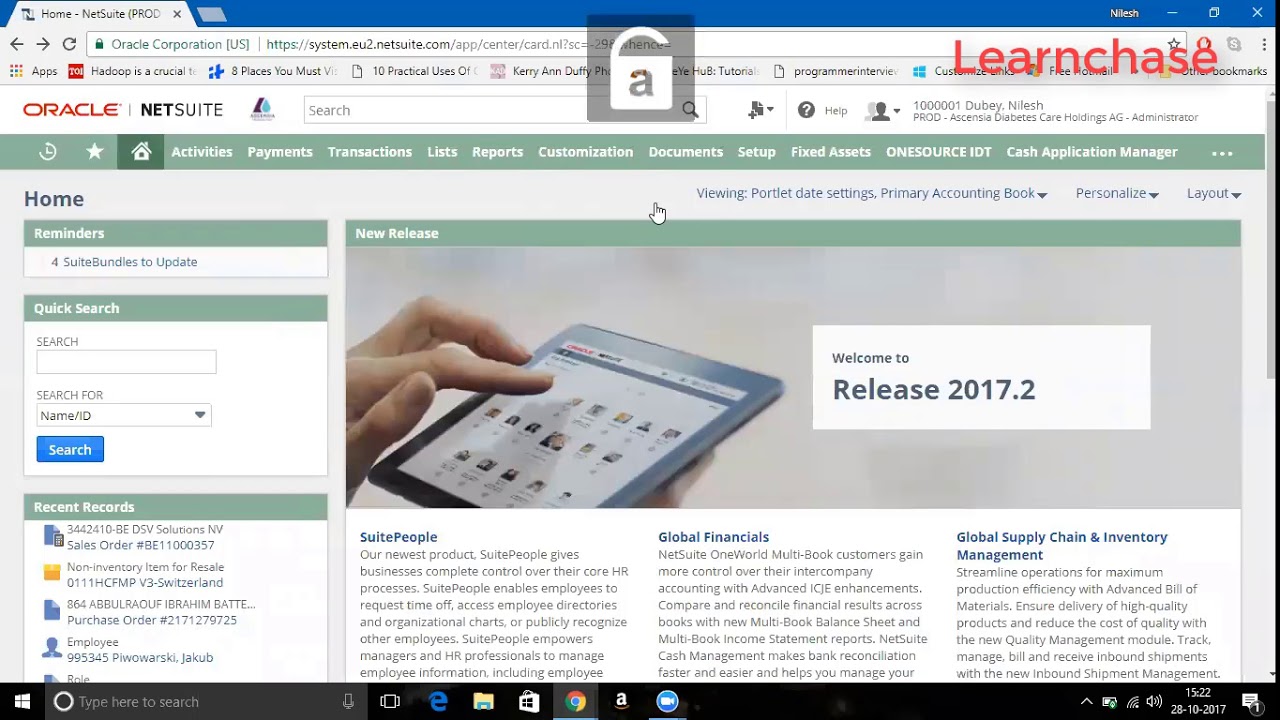The width and height of the screenshot is (1280, 720).
Task: Click the Quick Search text field
Action: pos(126,362)
